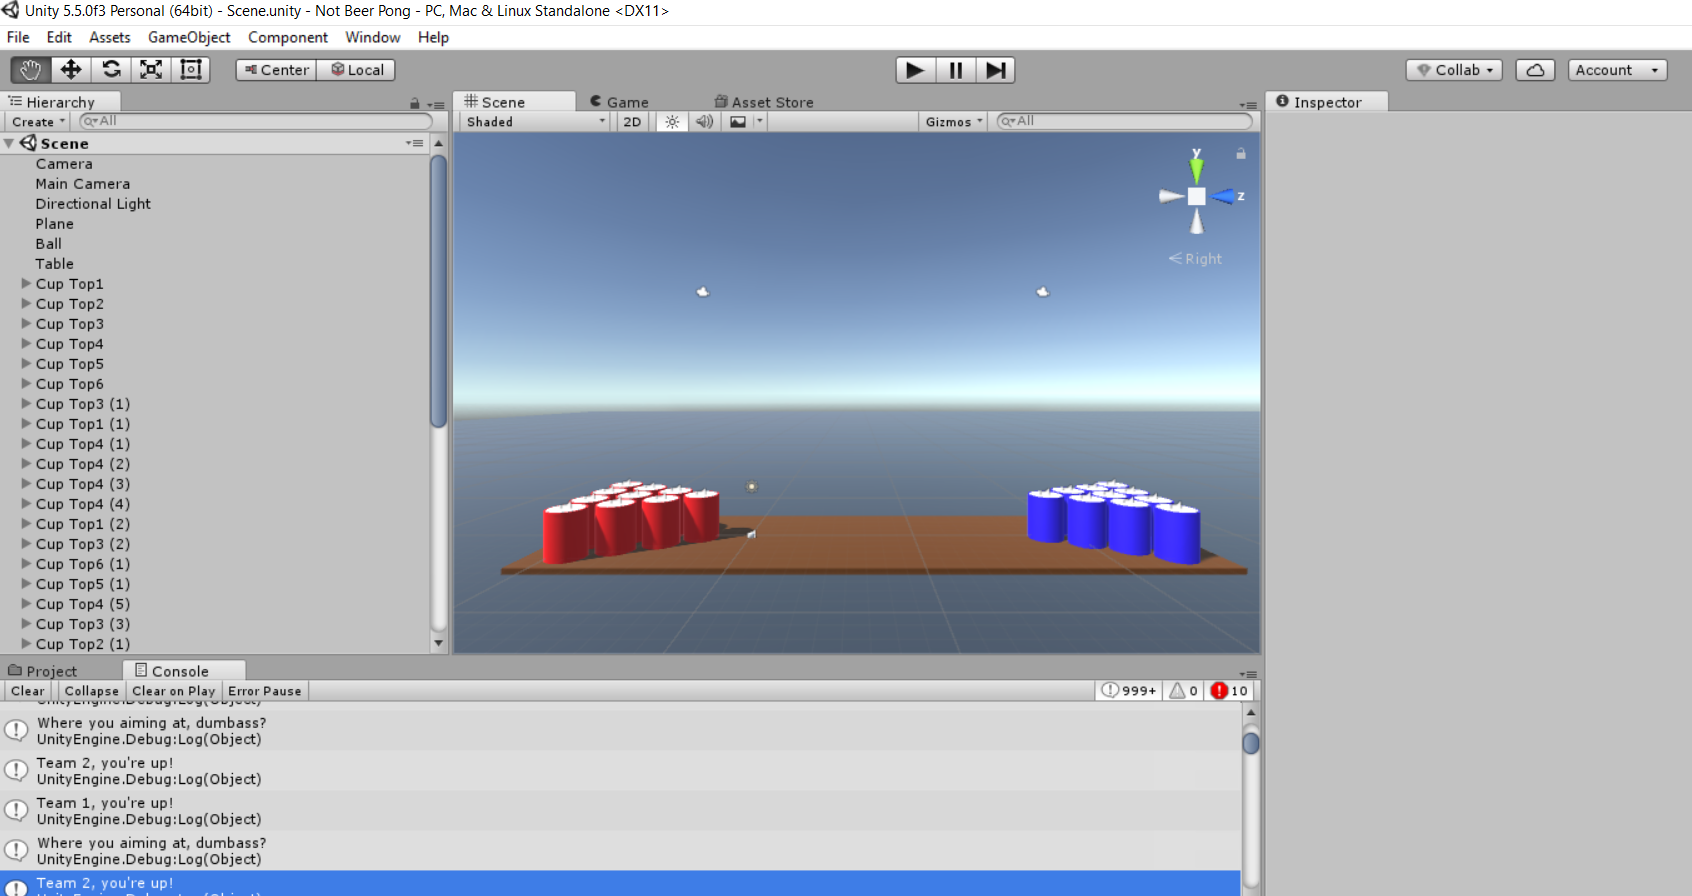Image resolution: width=1692 pixels, height=896 pixels.
Task: Click the Scene view search field
Action: pos(1125,121)
